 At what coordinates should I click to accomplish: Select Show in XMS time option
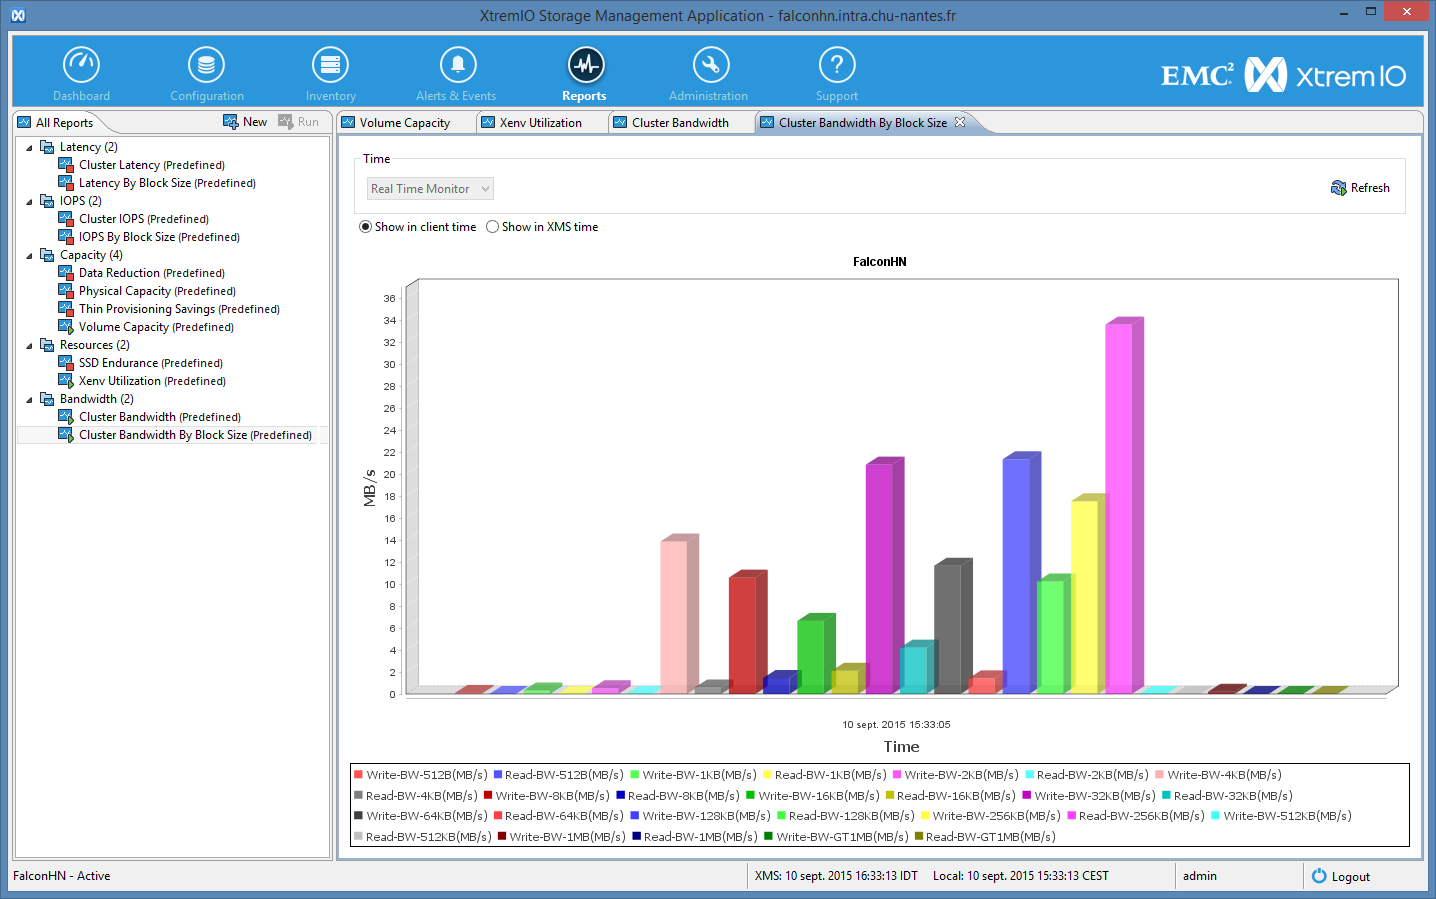tap(493, 227)
